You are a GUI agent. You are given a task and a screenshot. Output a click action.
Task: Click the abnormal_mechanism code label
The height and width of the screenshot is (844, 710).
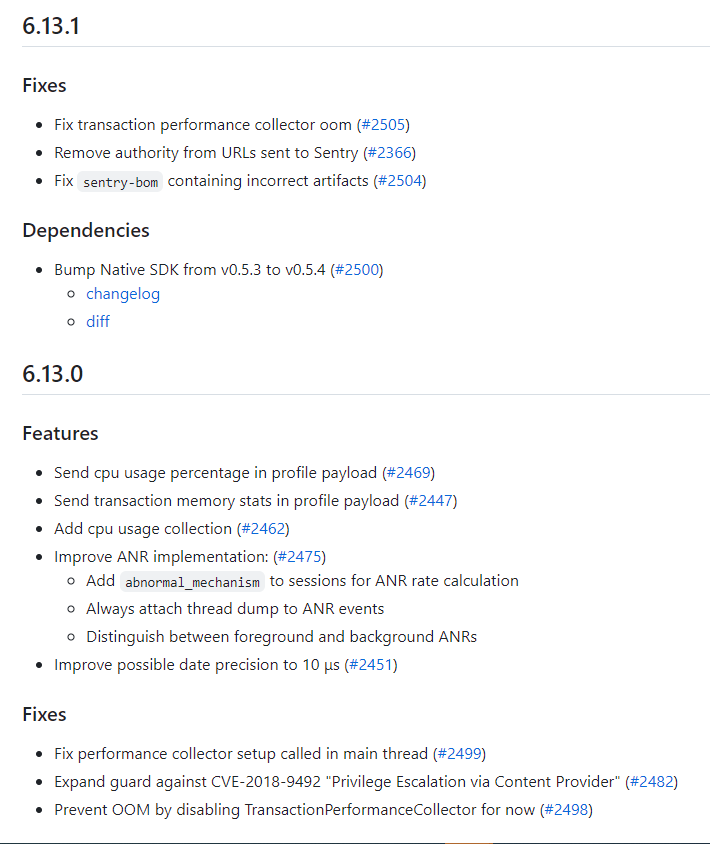point(192,582)
